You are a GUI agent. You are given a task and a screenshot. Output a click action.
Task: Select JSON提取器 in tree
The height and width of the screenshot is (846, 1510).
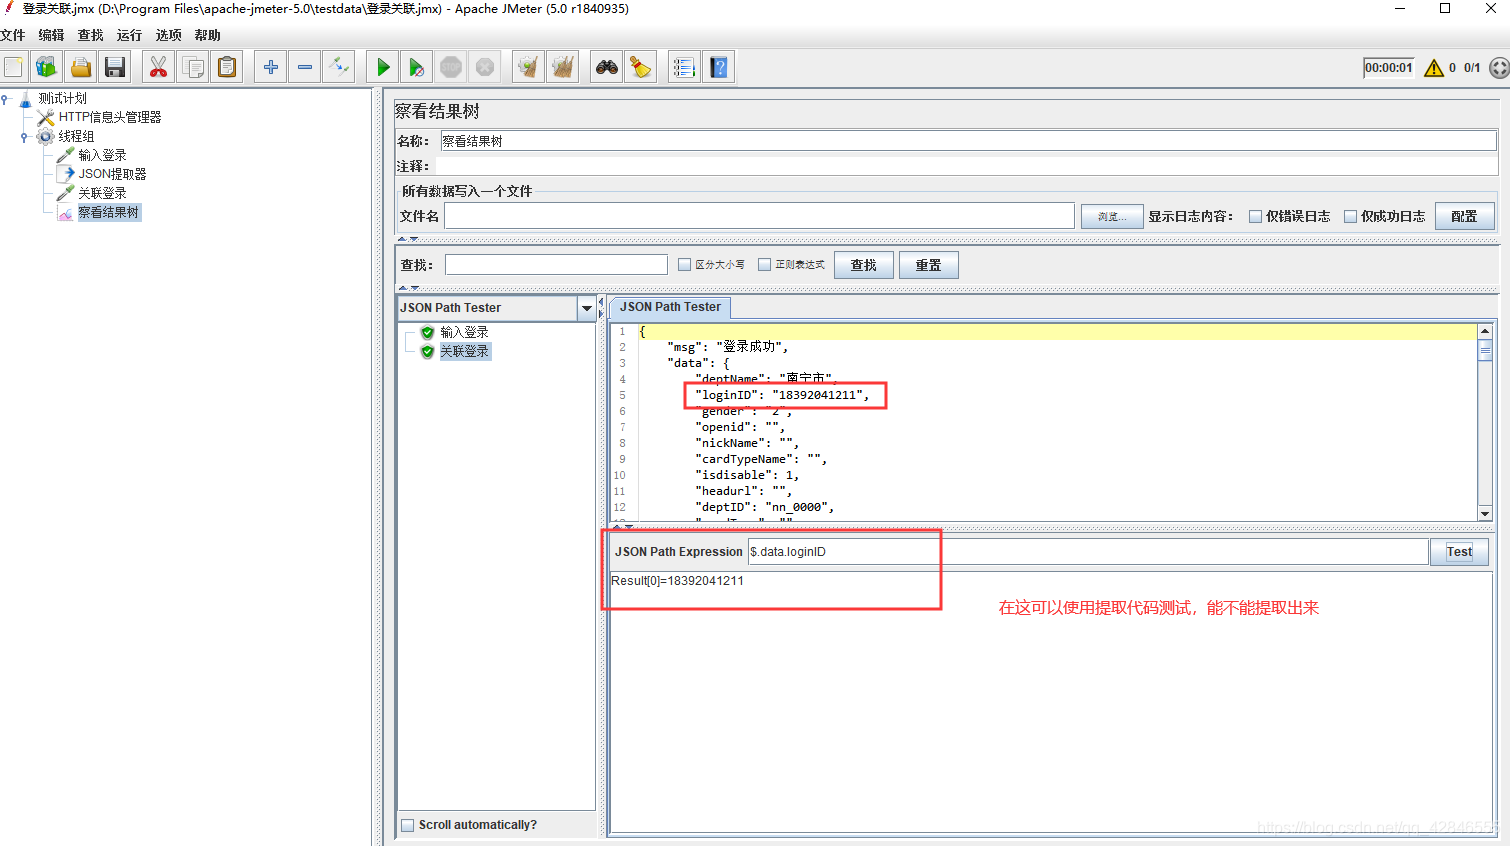pos(112,174)
